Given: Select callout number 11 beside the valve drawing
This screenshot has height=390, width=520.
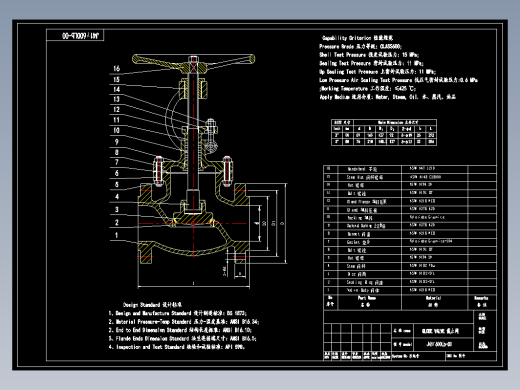Looking at the screenshot, I should tap(116, 120).
